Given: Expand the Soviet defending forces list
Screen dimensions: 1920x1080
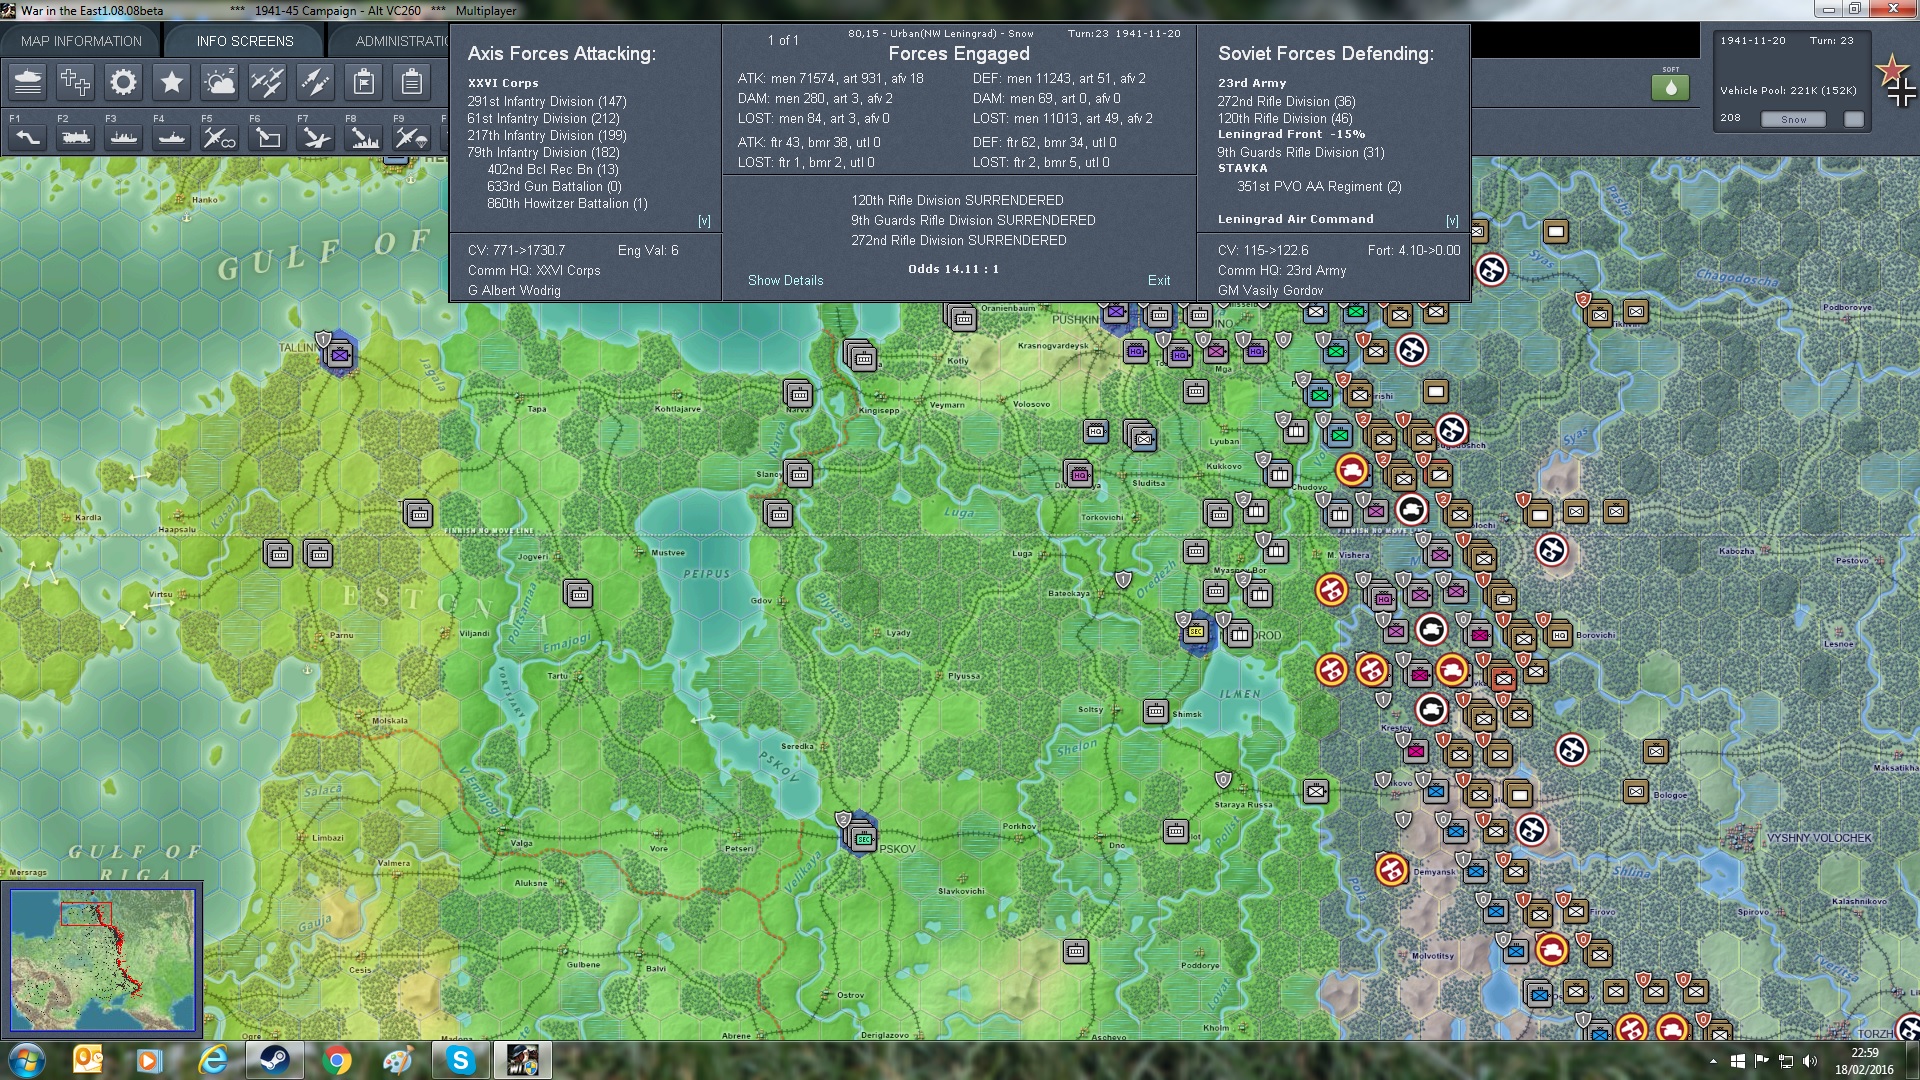Looking at the screenshot, I should click(x=1452, y=221).
